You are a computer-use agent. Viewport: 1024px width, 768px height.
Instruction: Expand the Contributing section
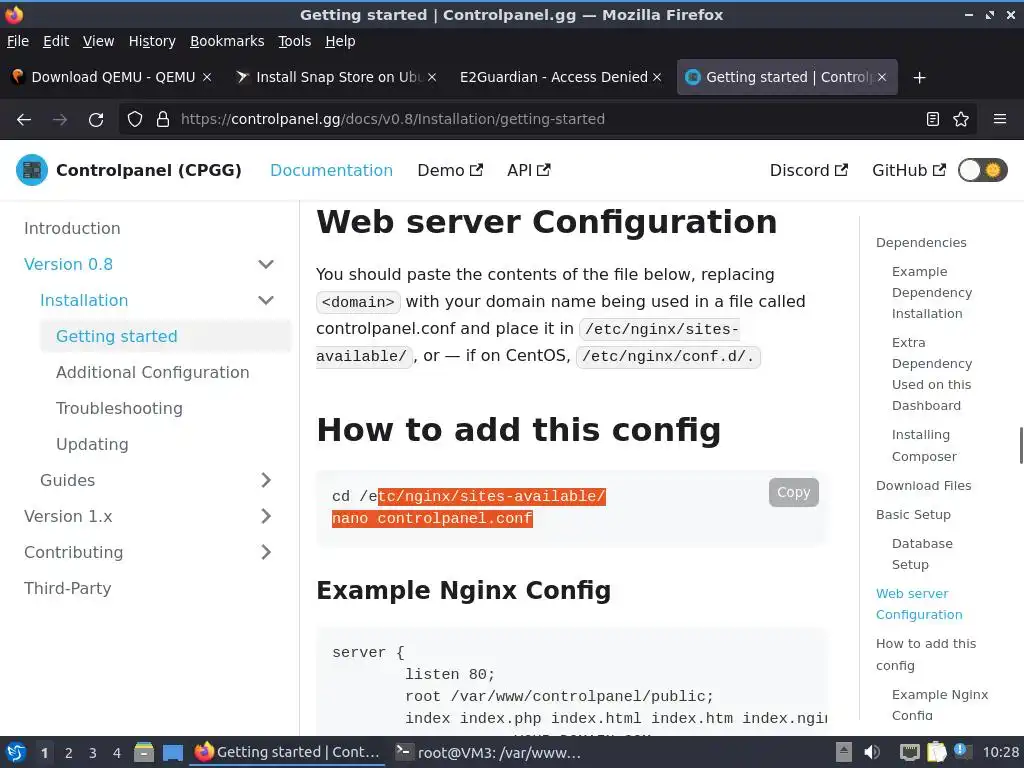pos(266,552)
